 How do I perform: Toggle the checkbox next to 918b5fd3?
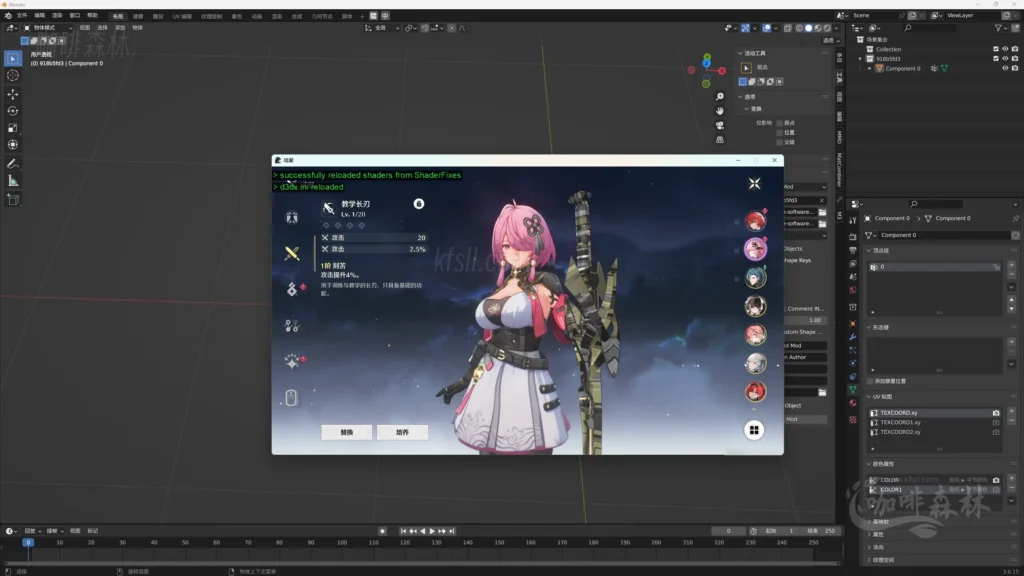click(x=996, y=59)
